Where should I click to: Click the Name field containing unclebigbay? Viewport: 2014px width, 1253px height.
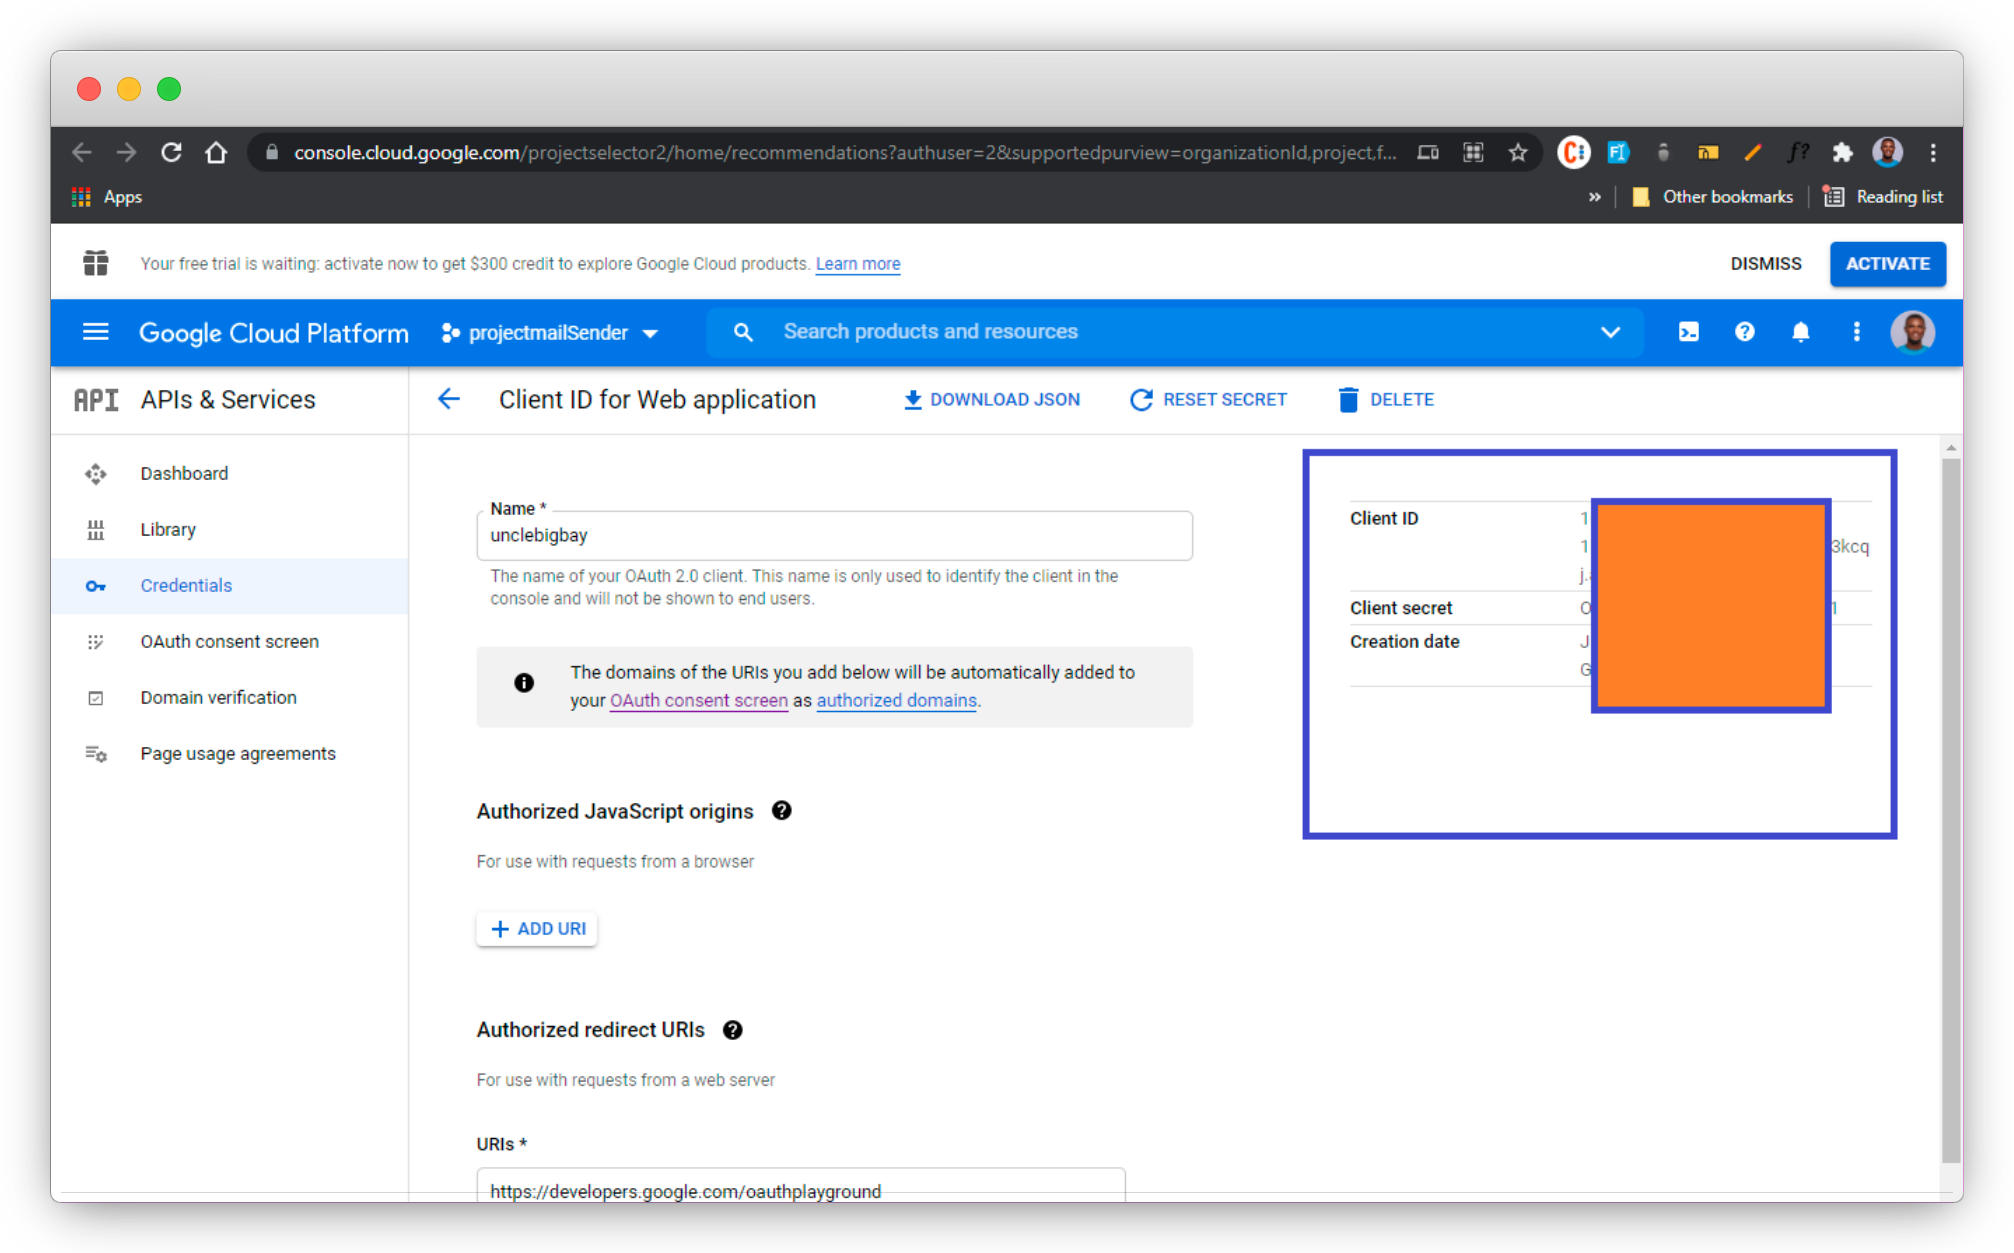(x=835, y=536)
